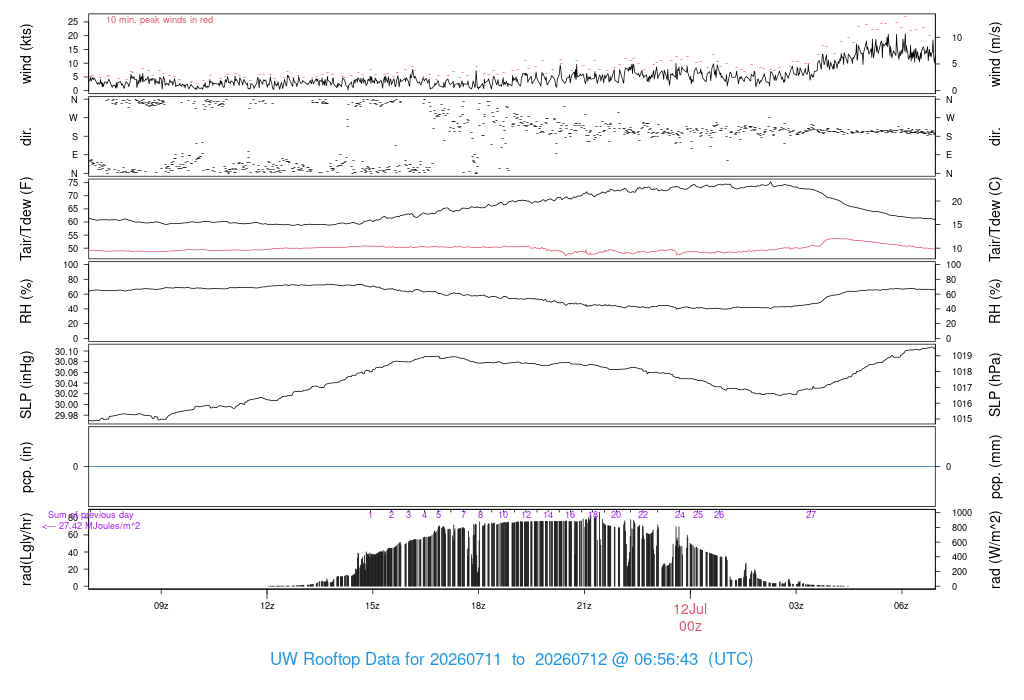Click the purple hour marker 1
1024x700 pixels.
tap(370, 515)
